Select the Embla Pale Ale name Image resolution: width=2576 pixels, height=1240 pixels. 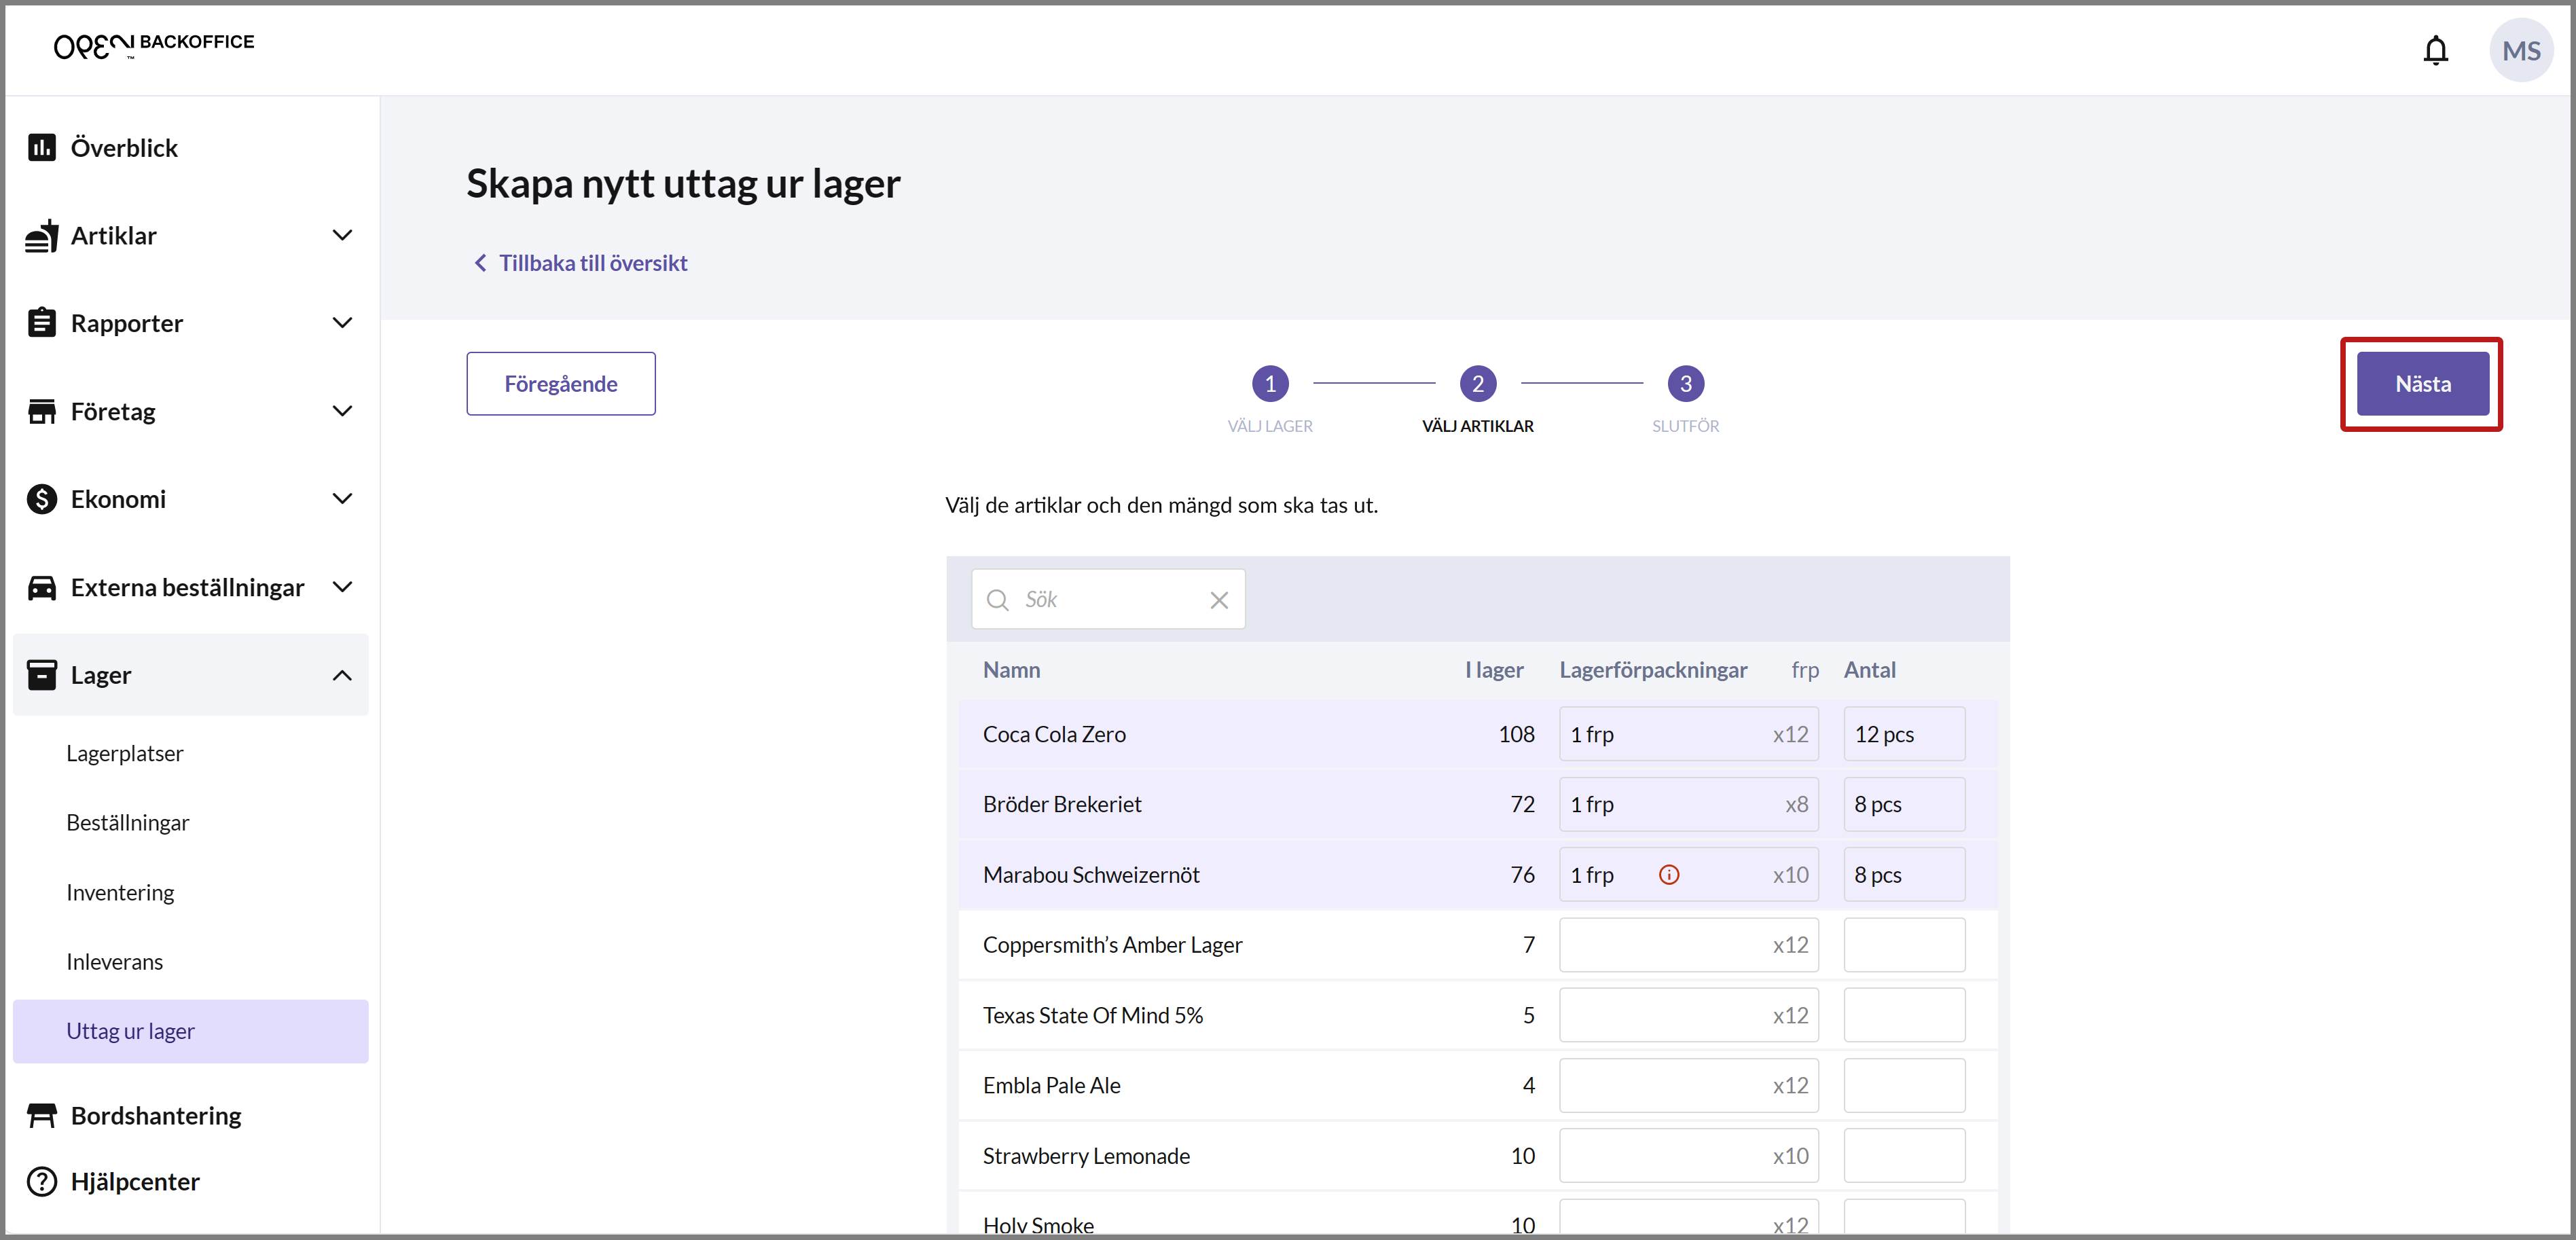point(1051,1086)
